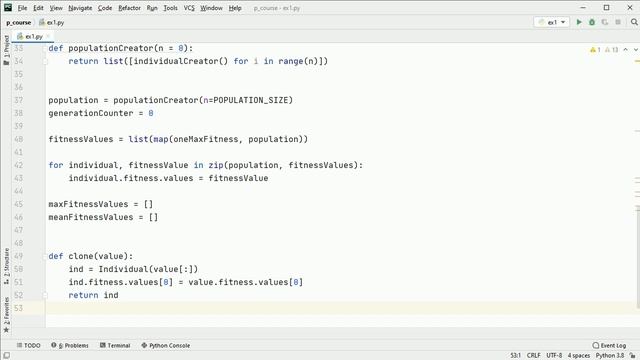Click the stop process square icon

click(618, 22)
